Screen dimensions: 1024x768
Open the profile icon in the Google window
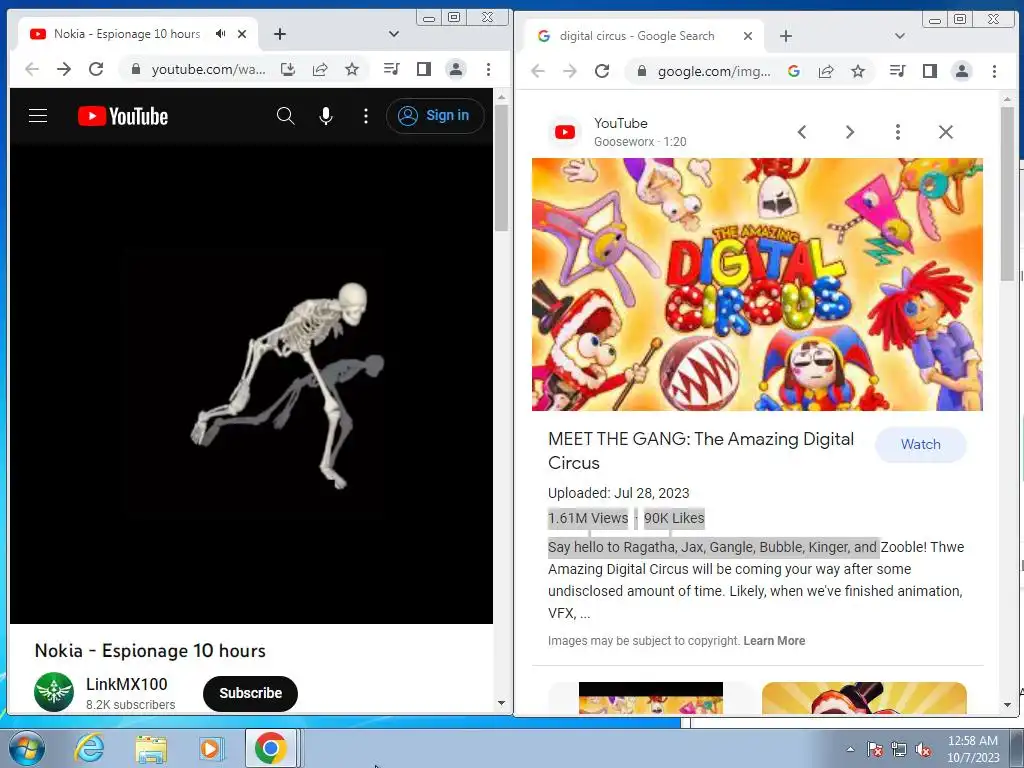[962, 71]
